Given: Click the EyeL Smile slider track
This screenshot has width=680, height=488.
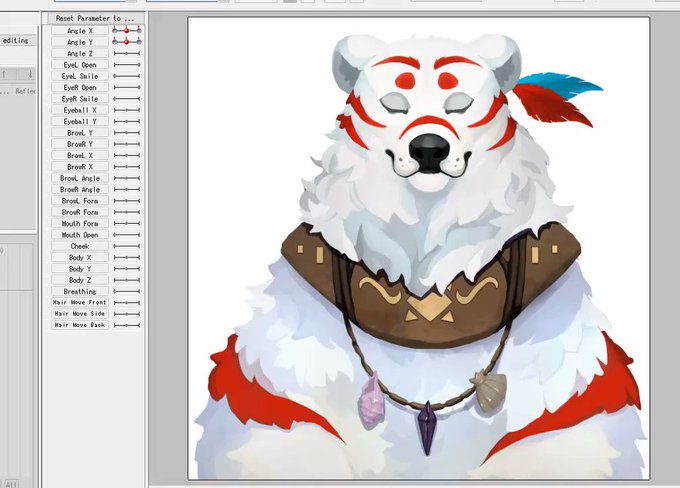Looking at the screenshot, I should tap(127, 76).
